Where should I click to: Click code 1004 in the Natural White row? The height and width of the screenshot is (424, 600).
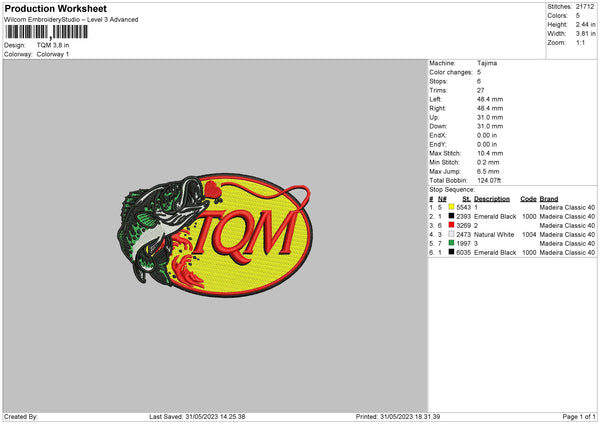pyautogui.click(x=529, y=235)
